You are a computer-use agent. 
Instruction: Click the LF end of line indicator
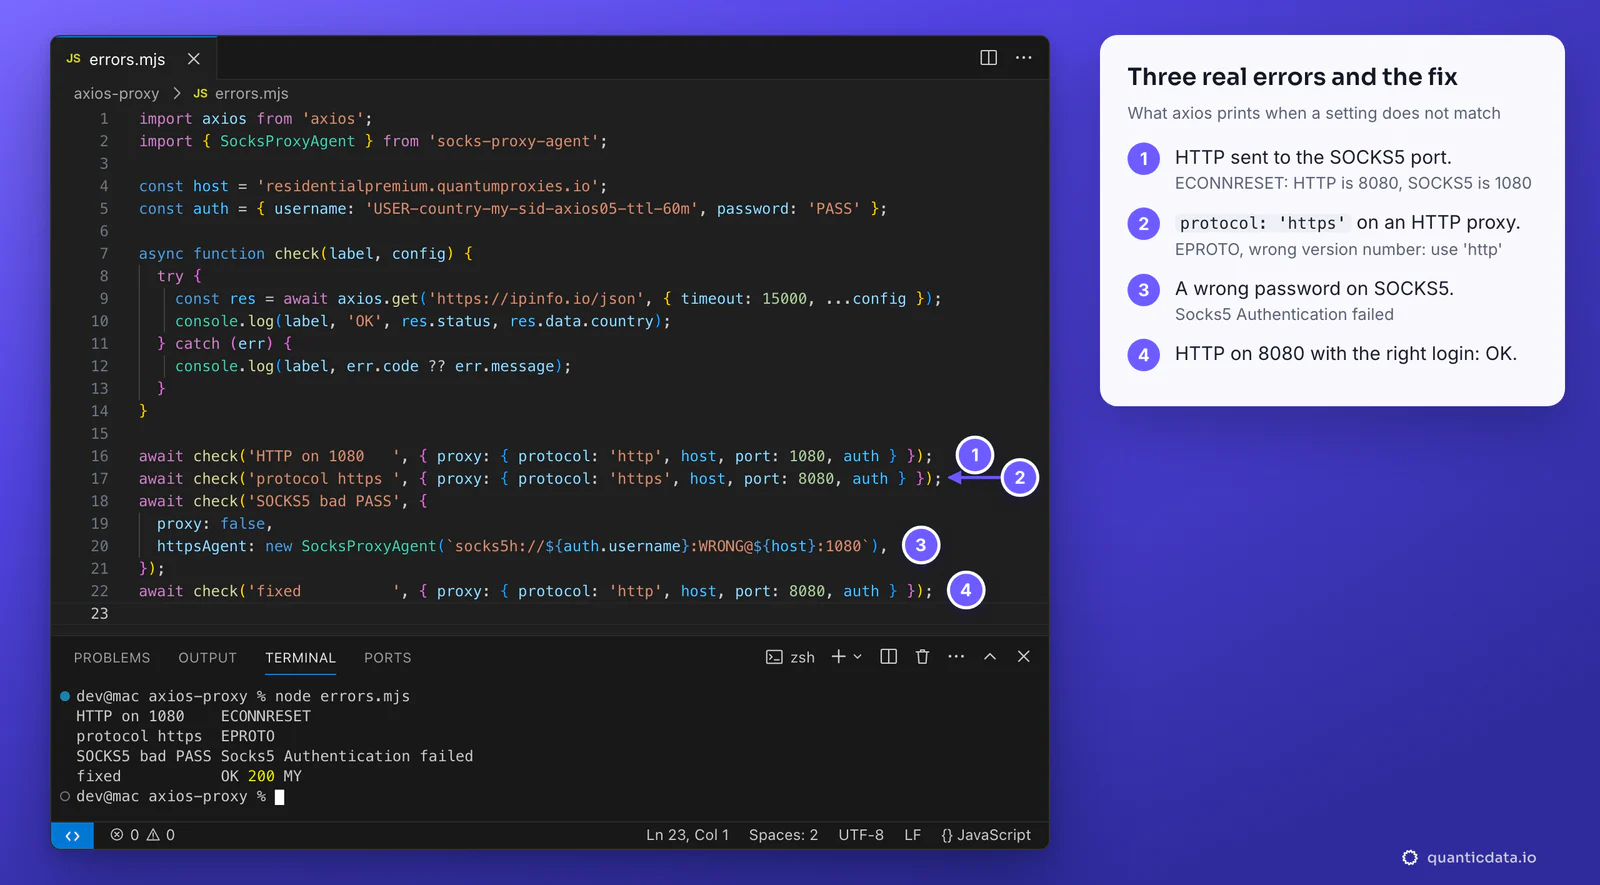912,835
